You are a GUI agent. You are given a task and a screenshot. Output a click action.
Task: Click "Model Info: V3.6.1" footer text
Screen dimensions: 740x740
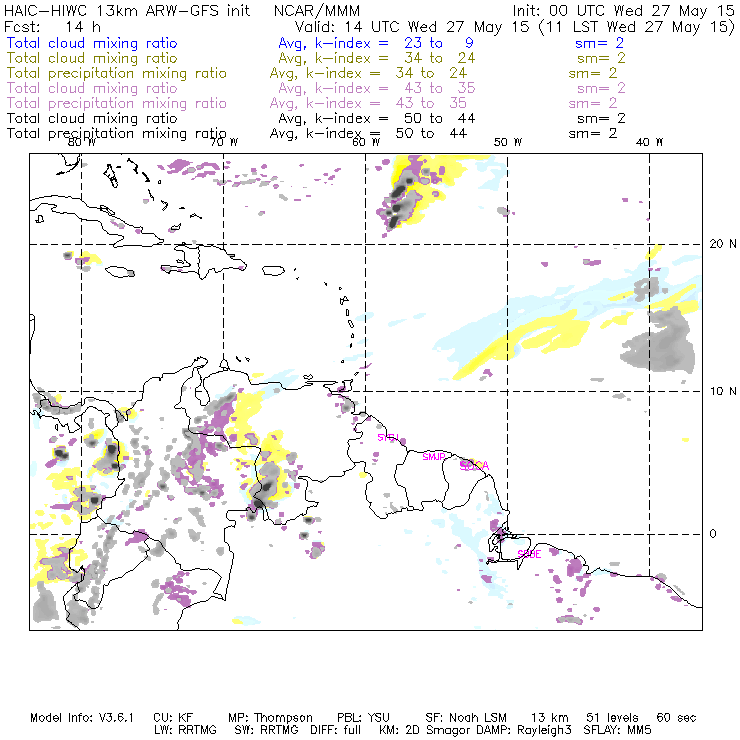[x=82, y=718]
